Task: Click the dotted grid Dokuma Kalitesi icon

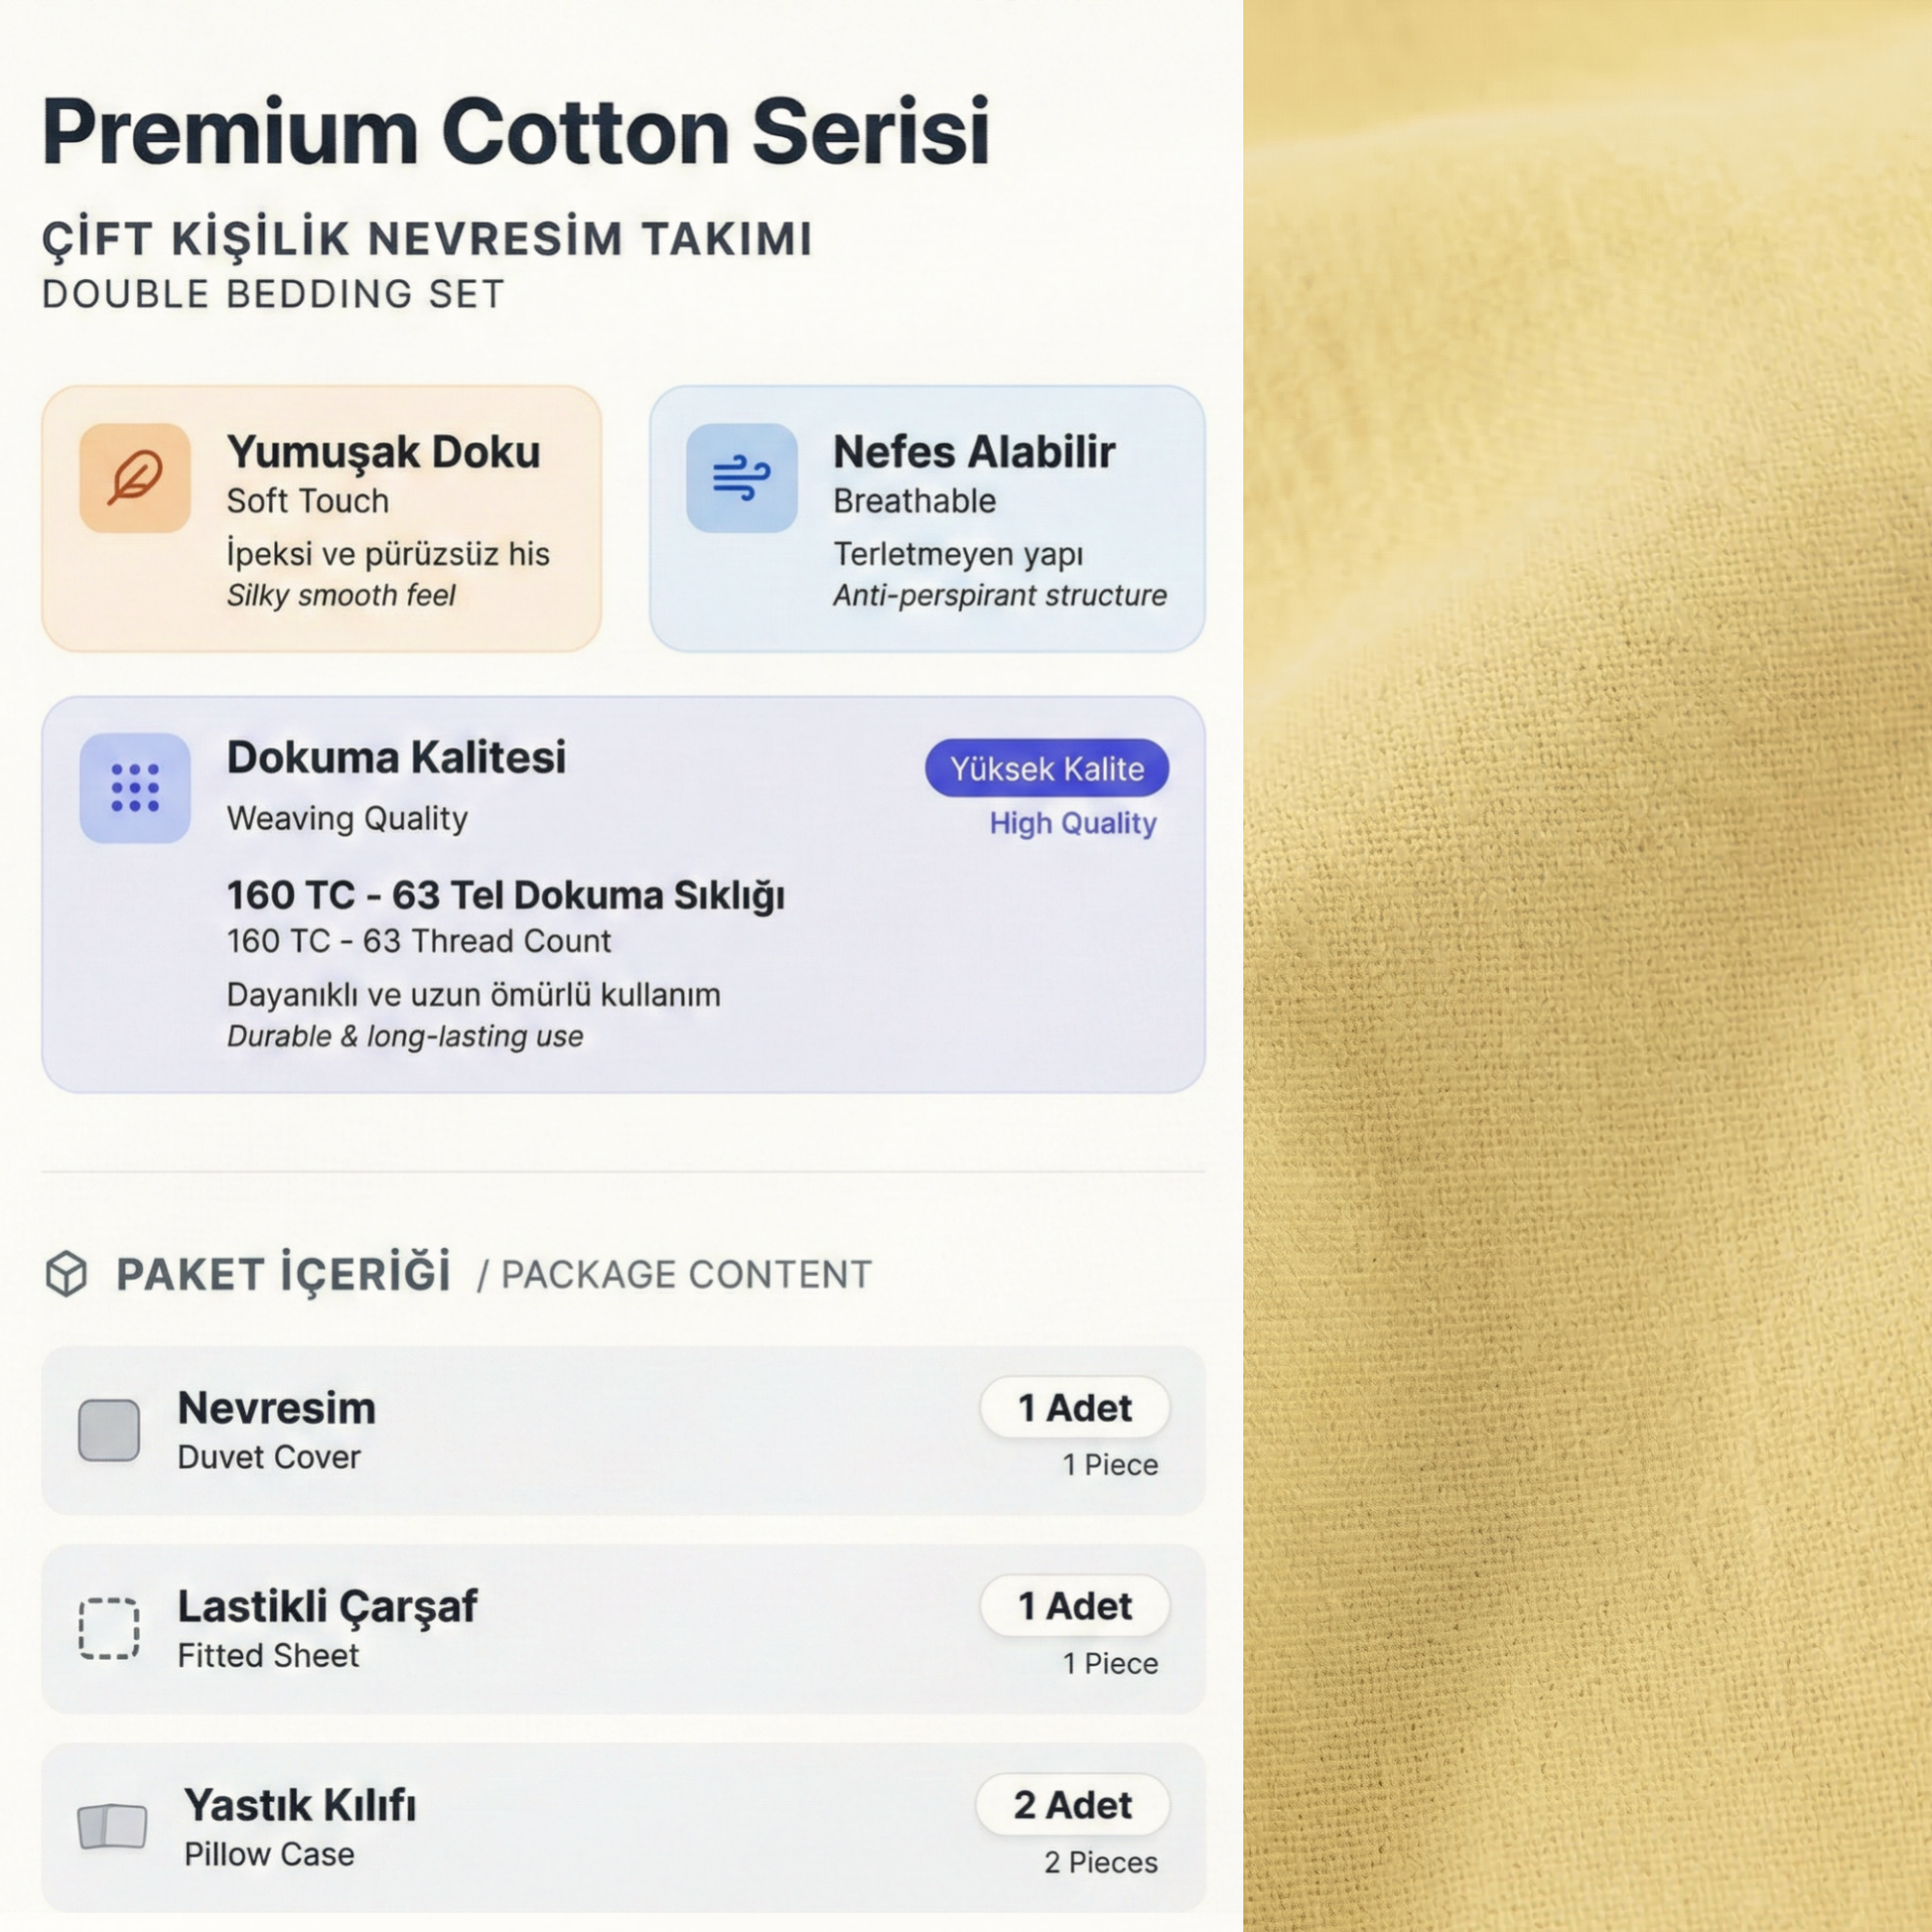Action: coord(135,788)
